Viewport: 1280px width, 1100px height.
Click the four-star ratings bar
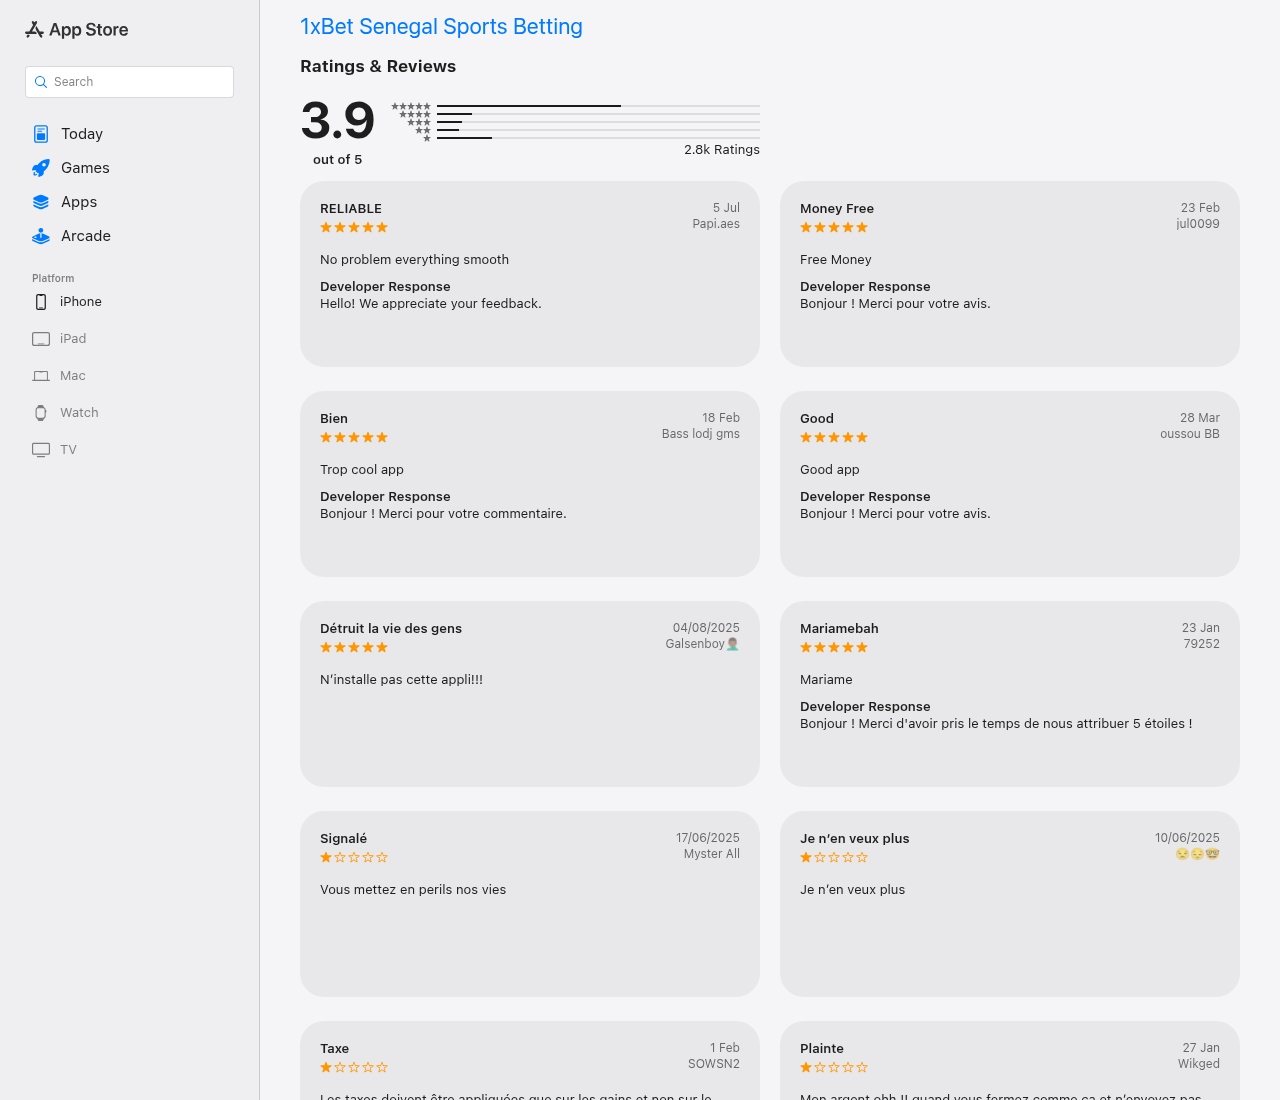coord(598,114)
